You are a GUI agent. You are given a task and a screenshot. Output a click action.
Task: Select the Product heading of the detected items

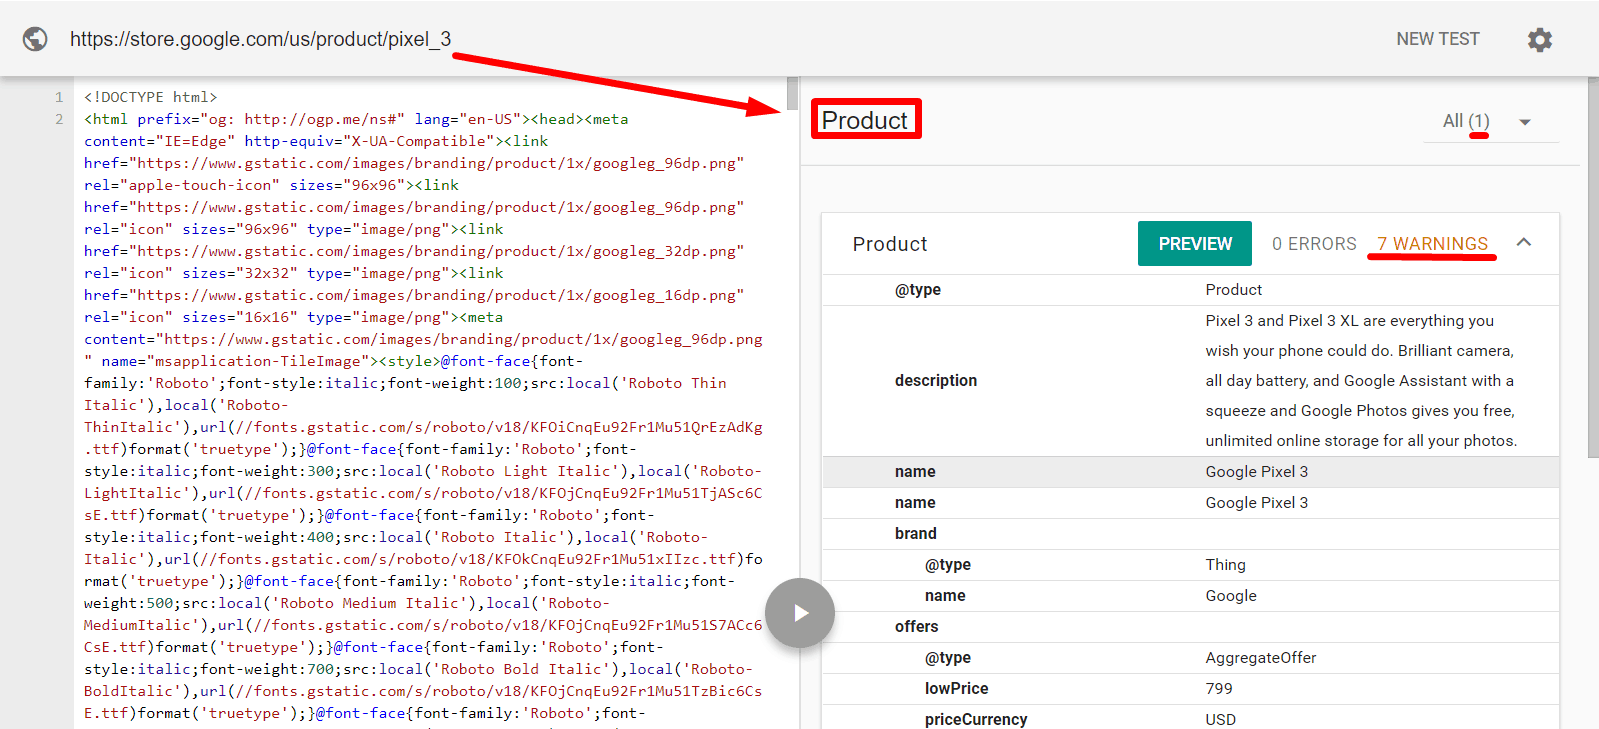(865, 120)
